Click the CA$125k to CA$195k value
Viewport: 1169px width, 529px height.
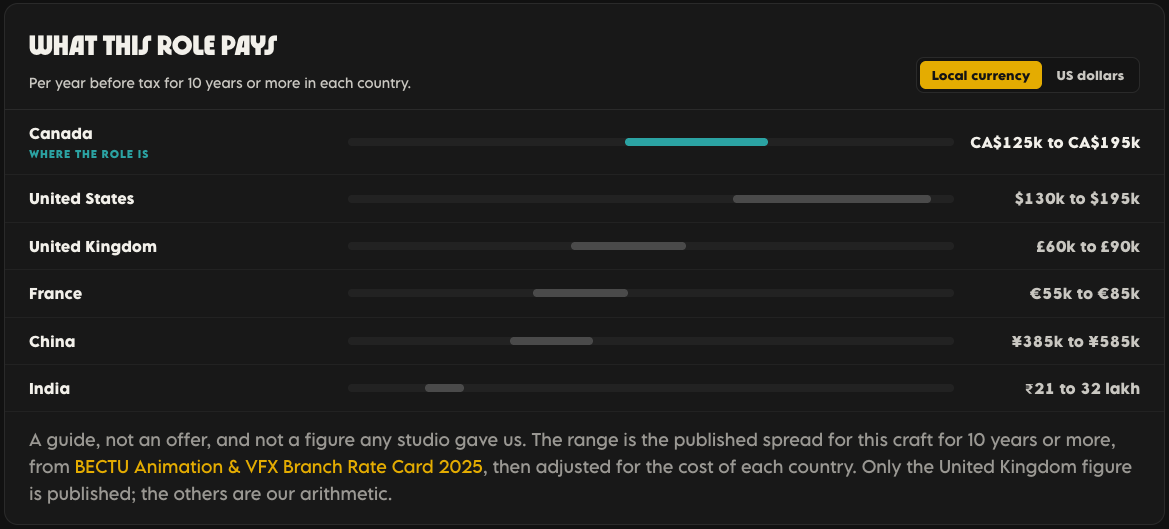tap(1055, 142)
